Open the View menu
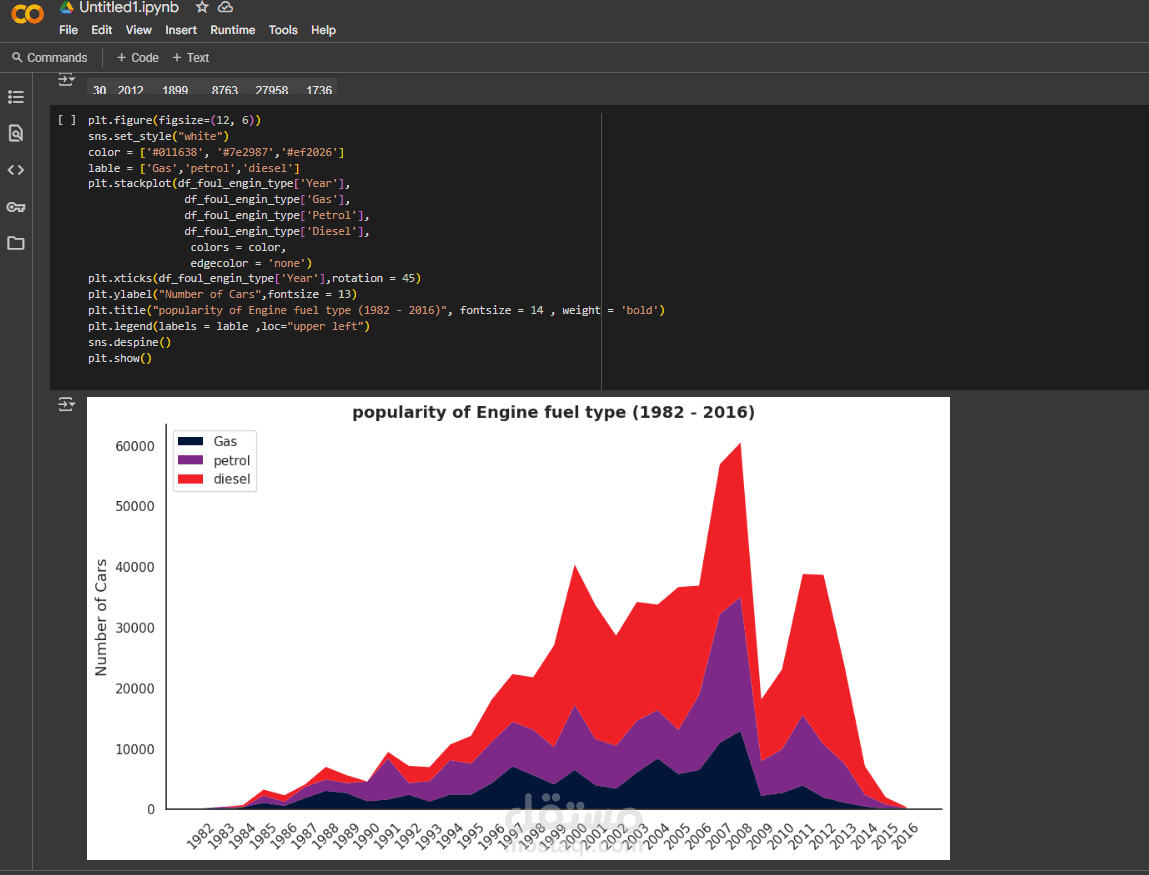1149x875 pixels. pyautogui.click(x=138, y=30)
